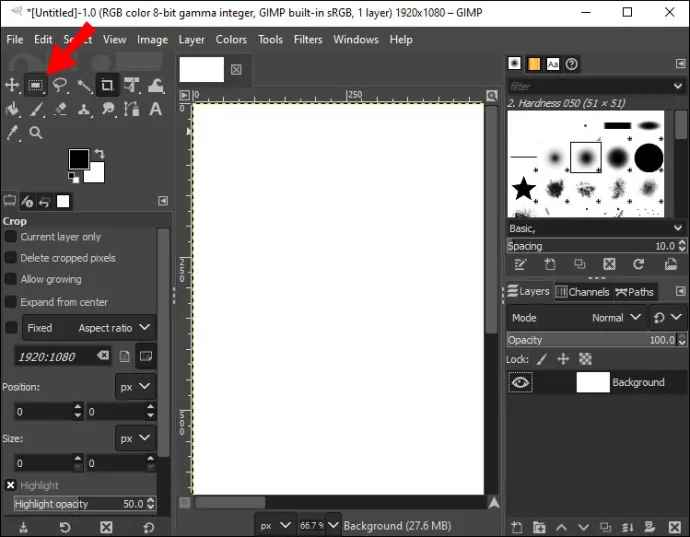Select the Zoom magnifier tool

(x=36, y=132)
